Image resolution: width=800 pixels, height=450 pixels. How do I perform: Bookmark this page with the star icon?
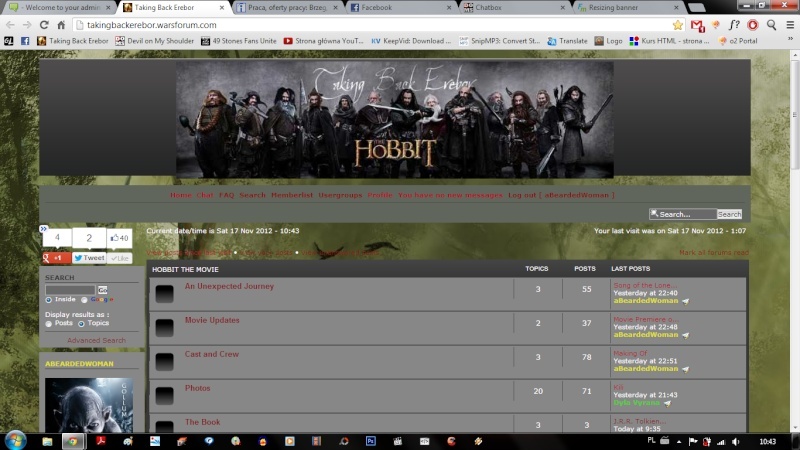click(x=678, y=25)
